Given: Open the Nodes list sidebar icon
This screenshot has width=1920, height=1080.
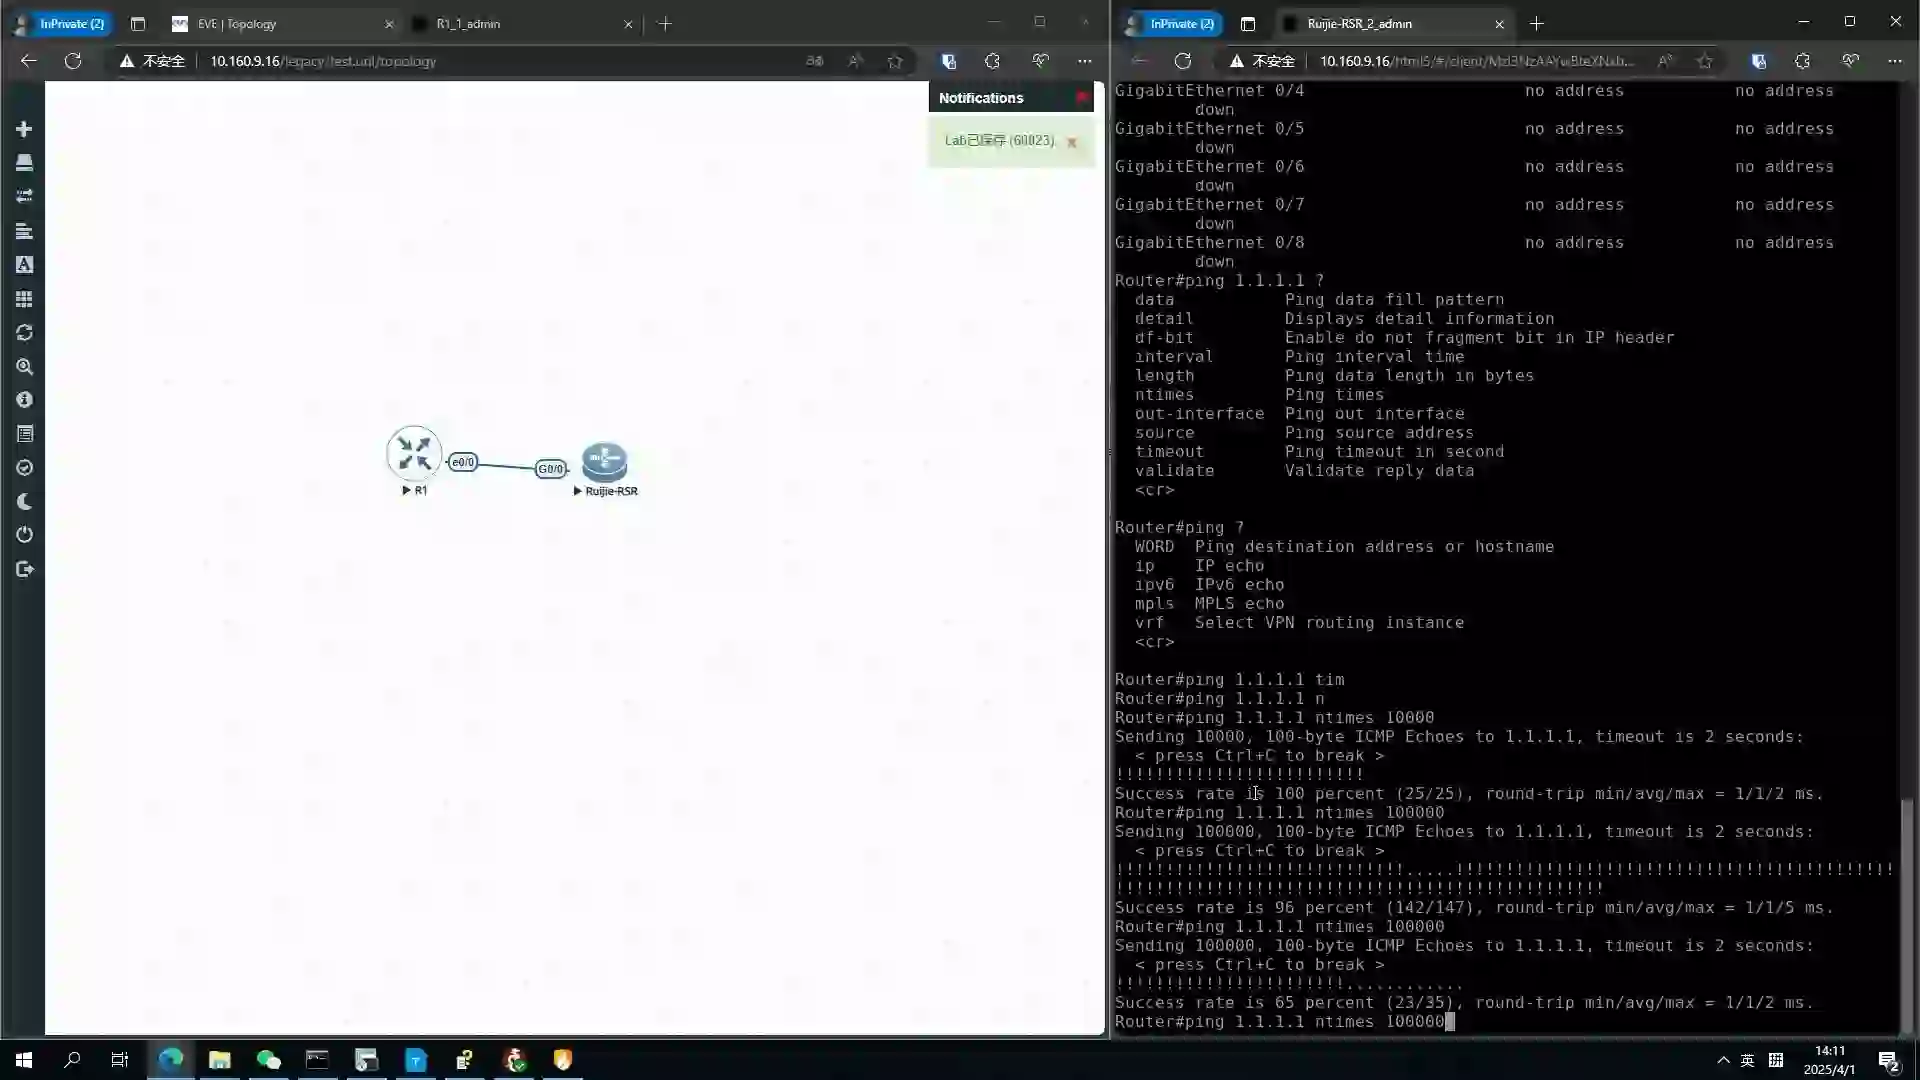Looking at the screenshot, I should pyautogui.click(x=24, y=163).
